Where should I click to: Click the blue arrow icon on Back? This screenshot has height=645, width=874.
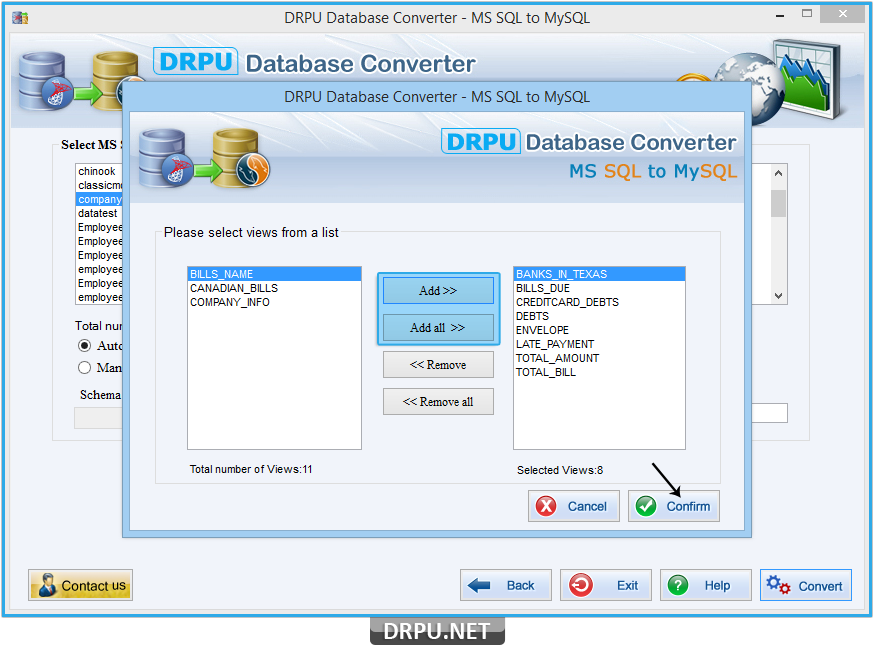(479, 585)
